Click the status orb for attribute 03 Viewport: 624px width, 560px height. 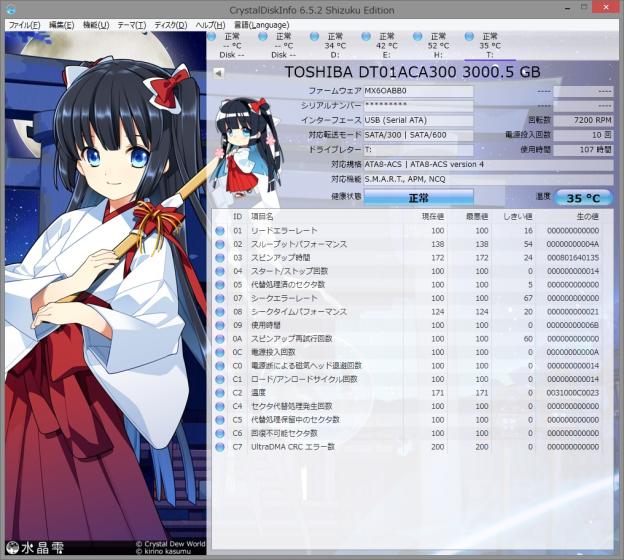click(220, 258)
